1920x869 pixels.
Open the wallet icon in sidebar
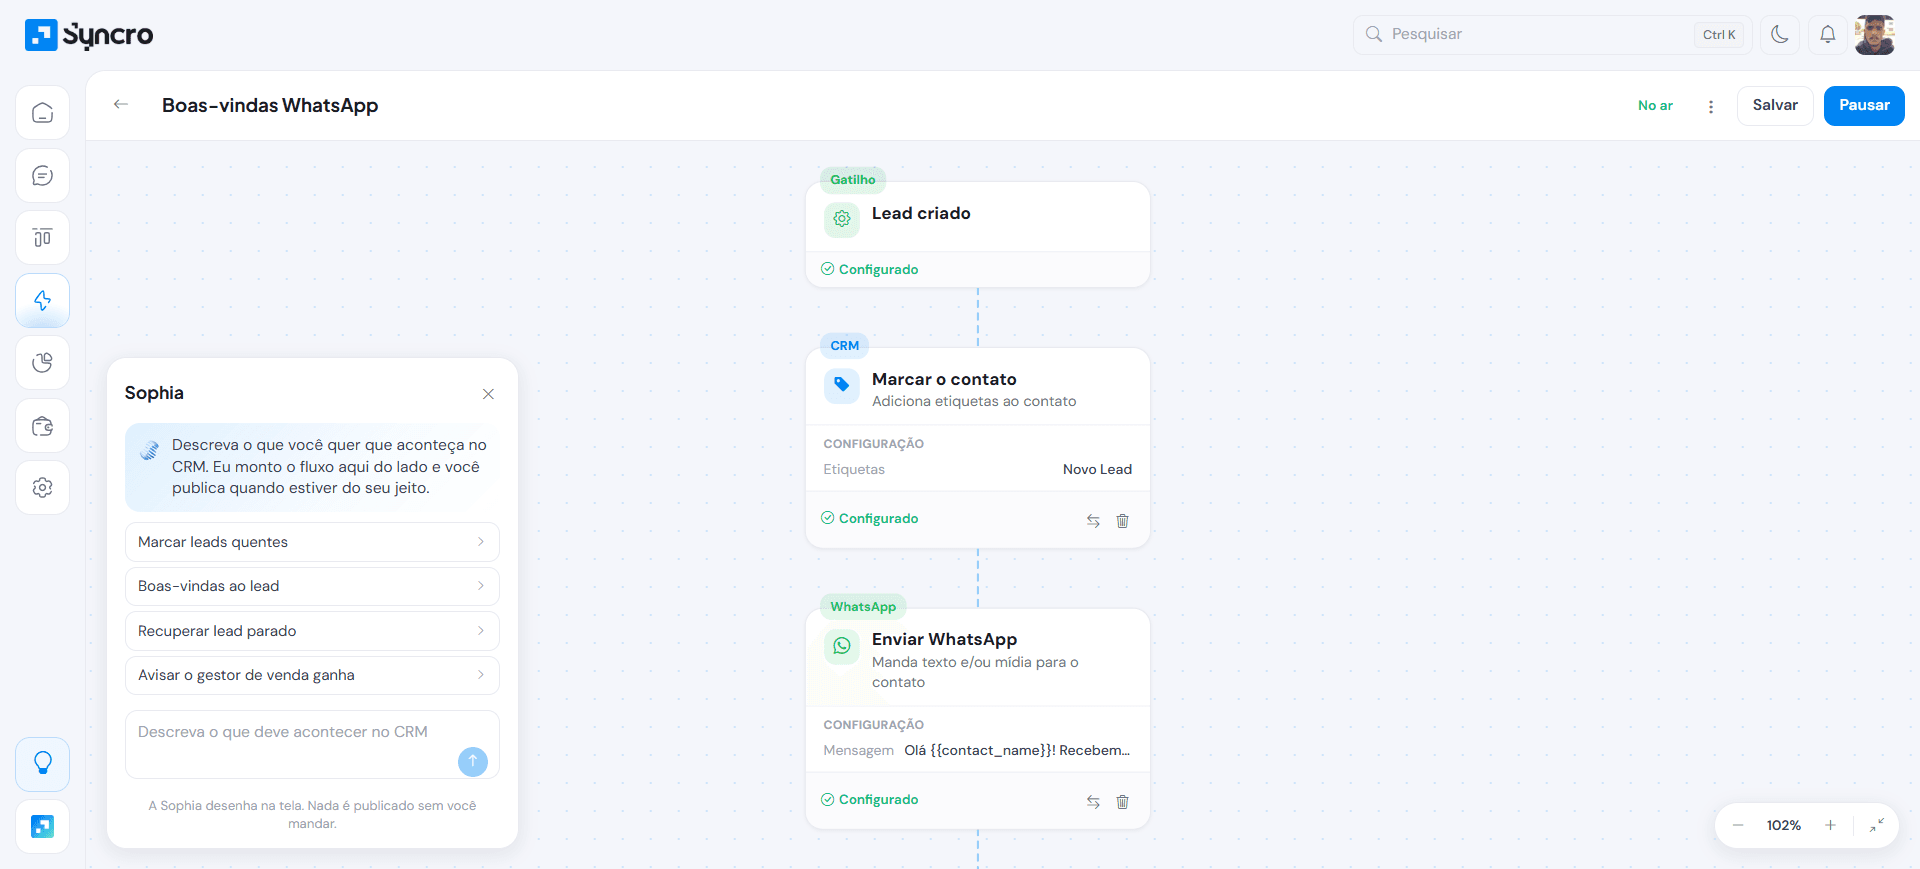[x=42, y=426]
